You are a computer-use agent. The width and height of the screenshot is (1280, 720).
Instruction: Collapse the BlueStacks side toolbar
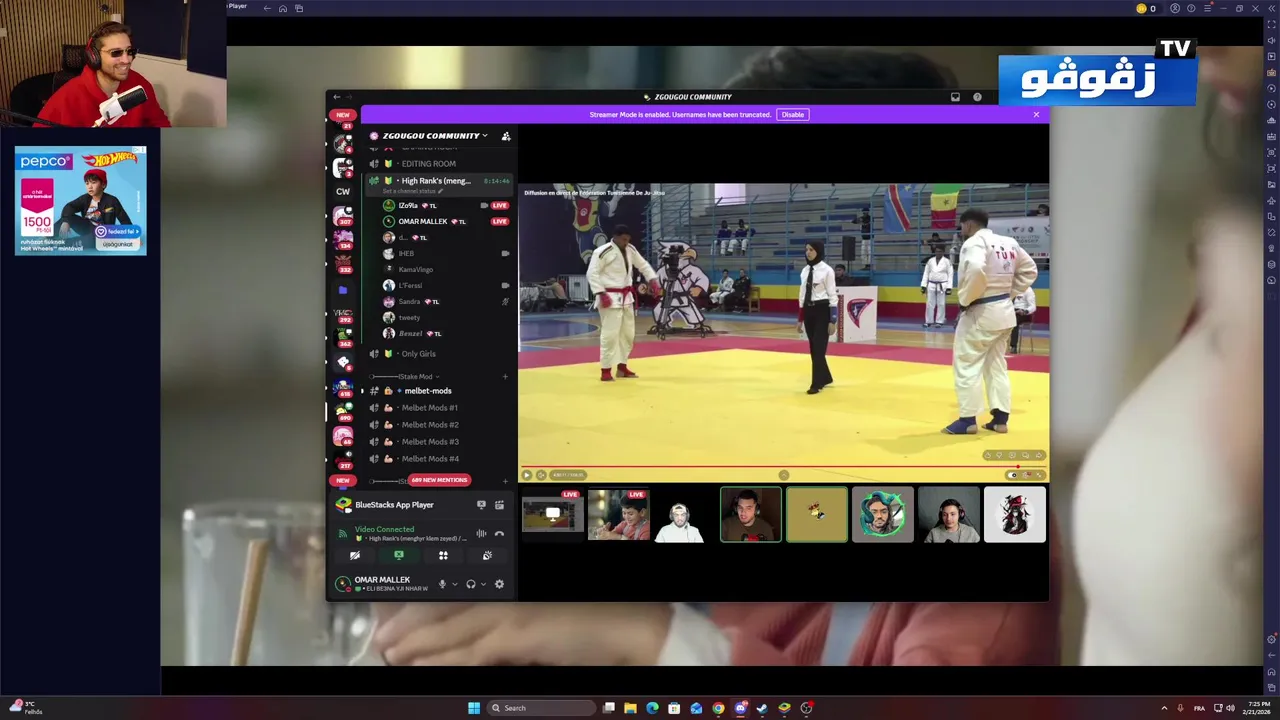click(1270, 8)
